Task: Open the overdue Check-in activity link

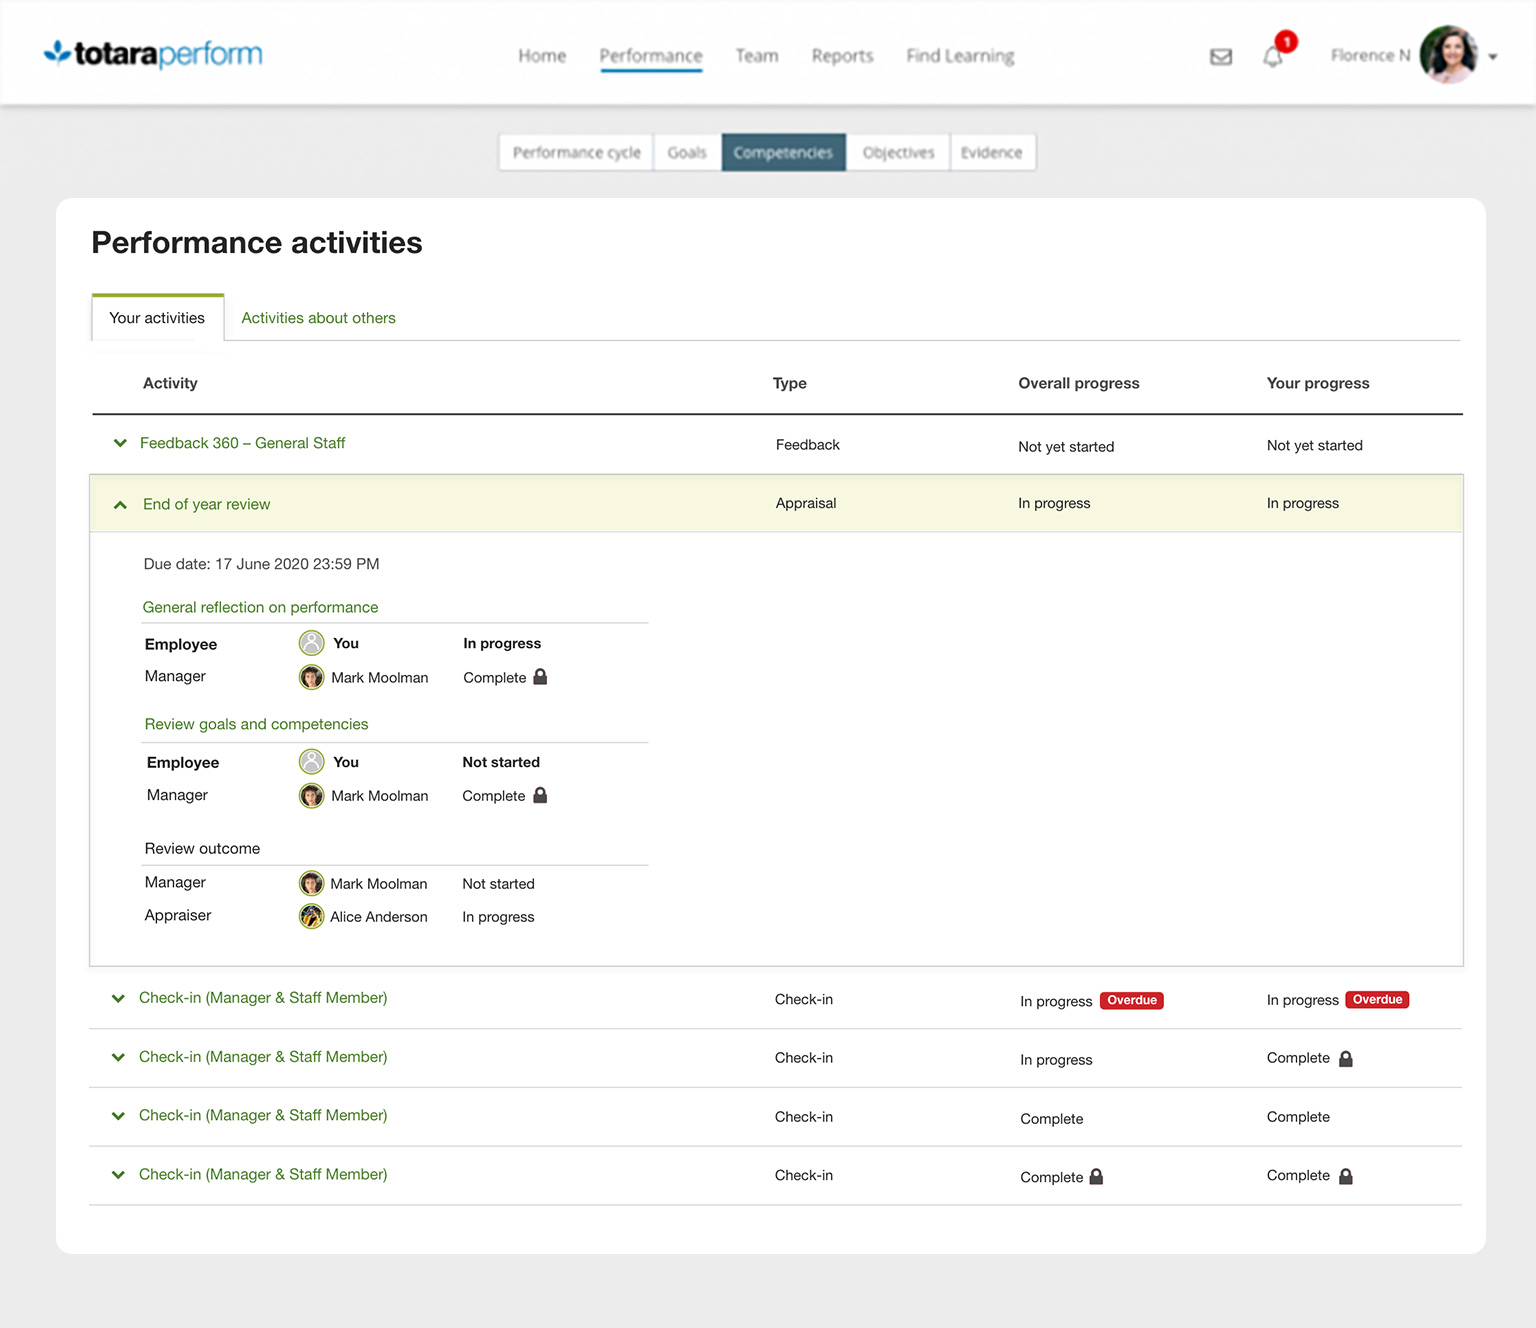Action: pyautogui.click(x=263, y=998)
